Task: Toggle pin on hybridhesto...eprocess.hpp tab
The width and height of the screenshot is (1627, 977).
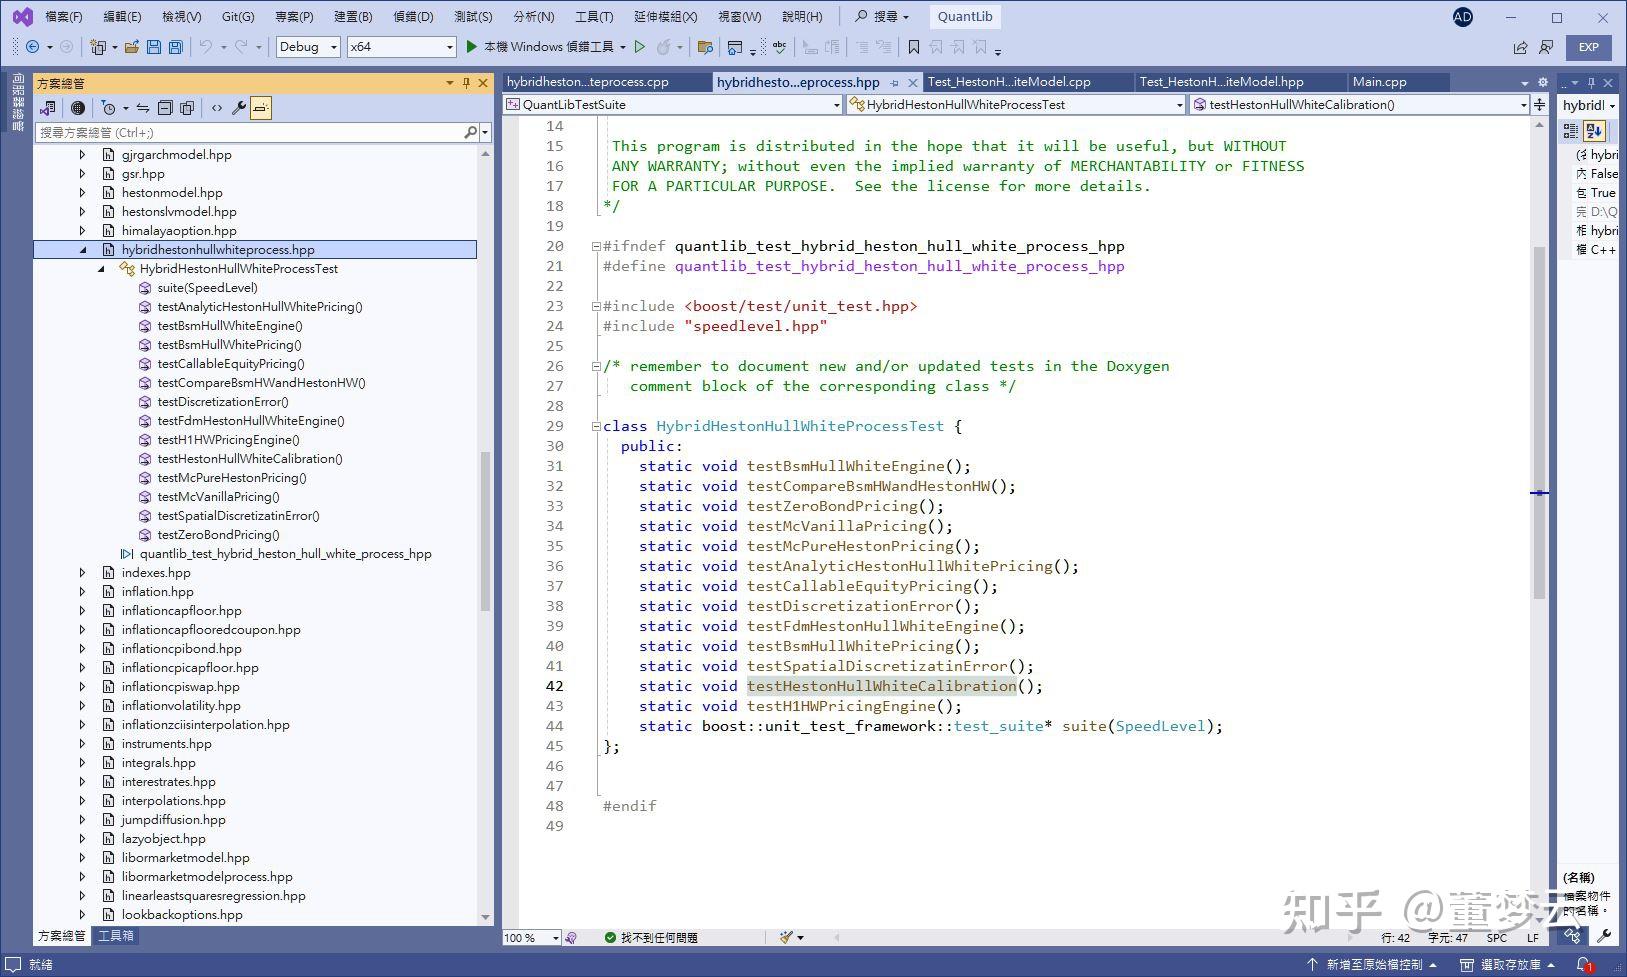Action: coord(895,83)
